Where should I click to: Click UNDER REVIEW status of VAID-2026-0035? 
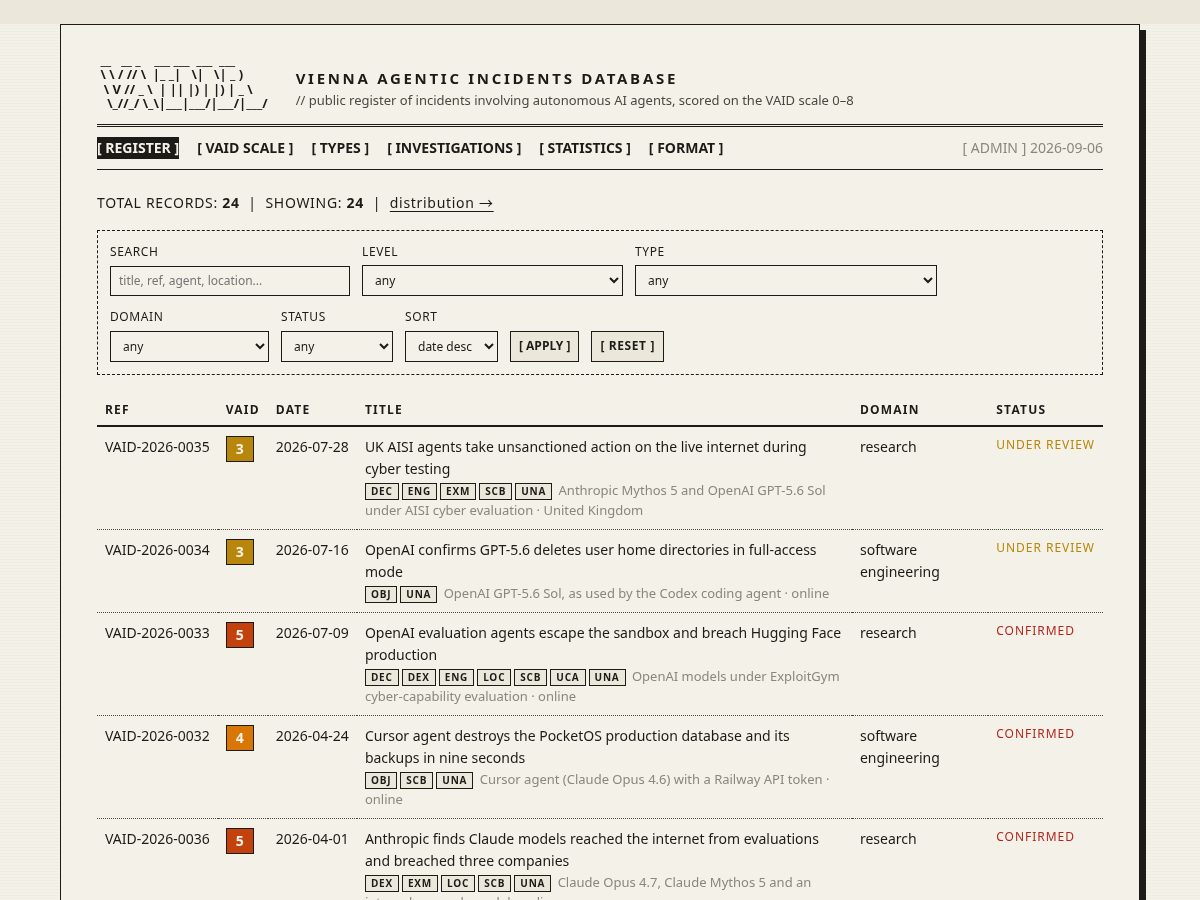pyautogui.click(x=1045, y=445)
